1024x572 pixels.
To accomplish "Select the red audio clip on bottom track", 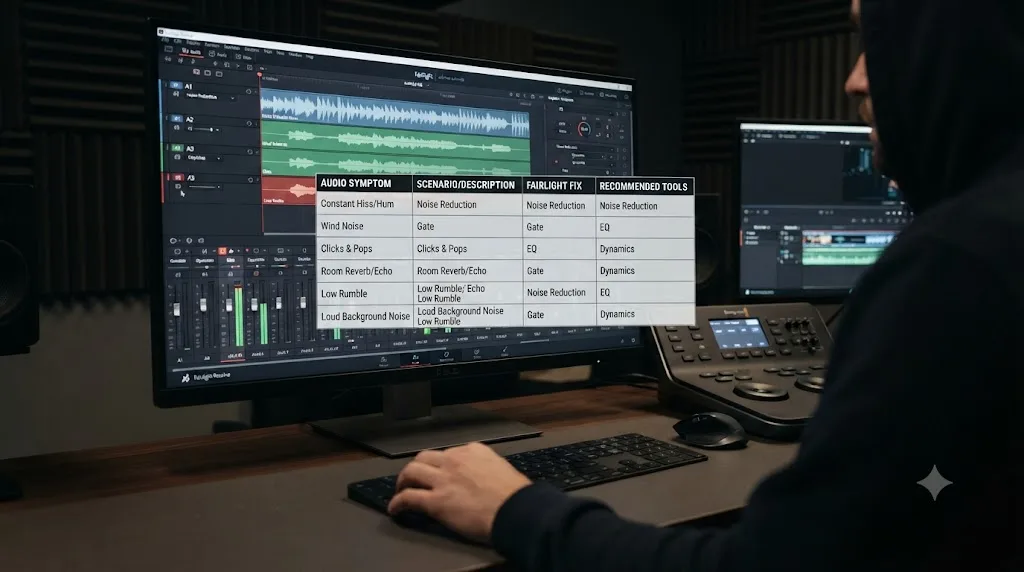I will tap(289, 191).
